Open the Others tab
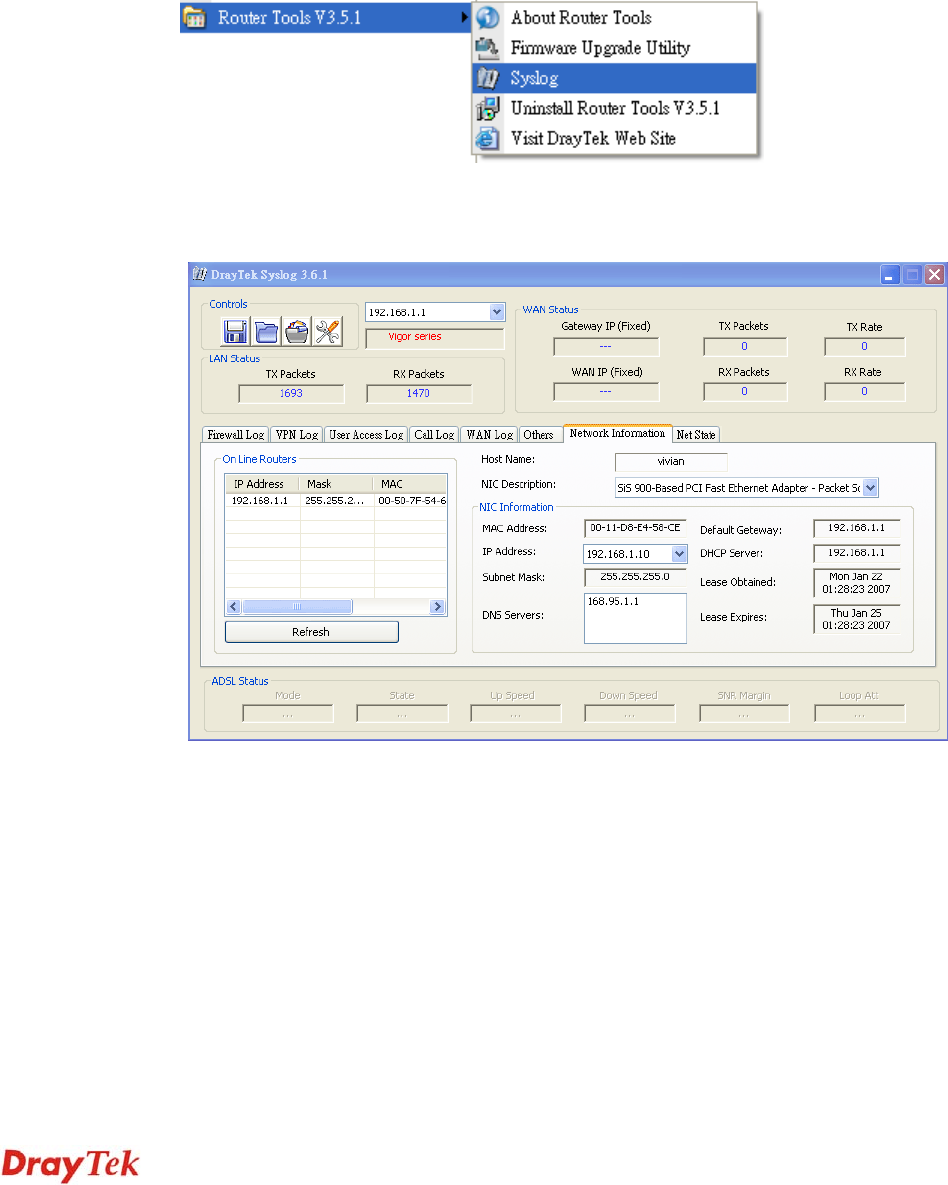The image size is (948, 1185). pyautogui.click(x=540, y=435)
